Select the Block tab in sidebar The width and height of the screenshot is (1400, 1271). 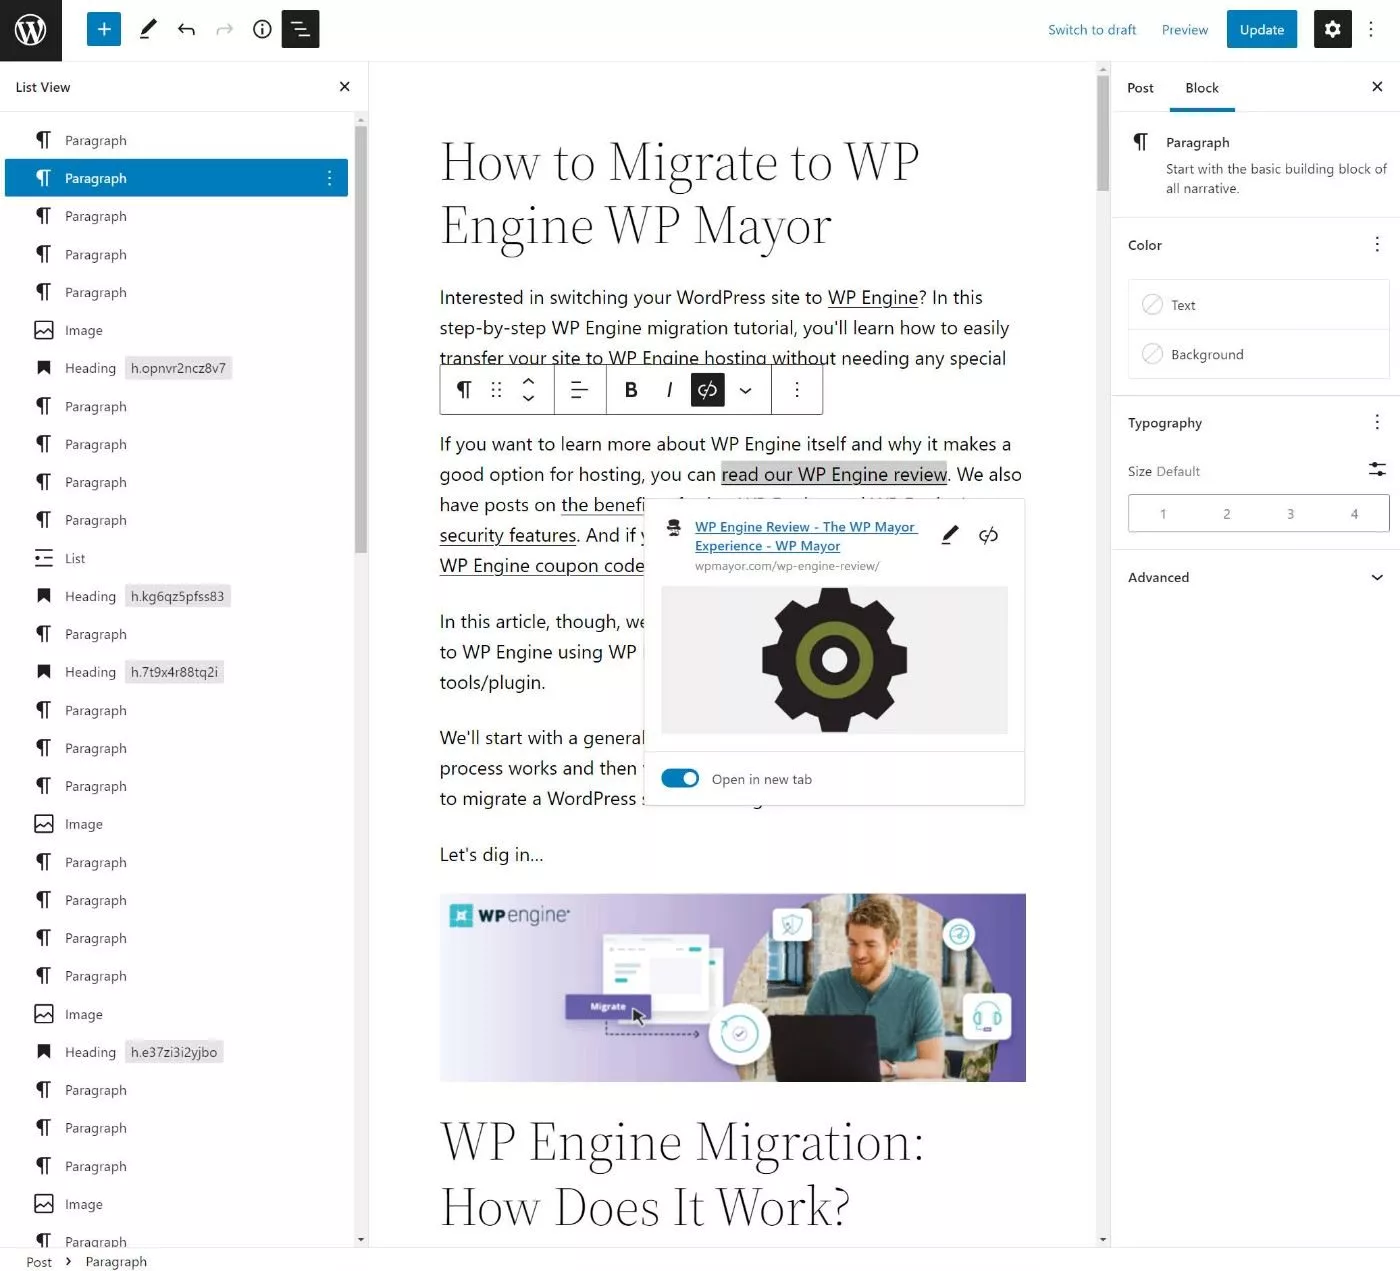1202,87
